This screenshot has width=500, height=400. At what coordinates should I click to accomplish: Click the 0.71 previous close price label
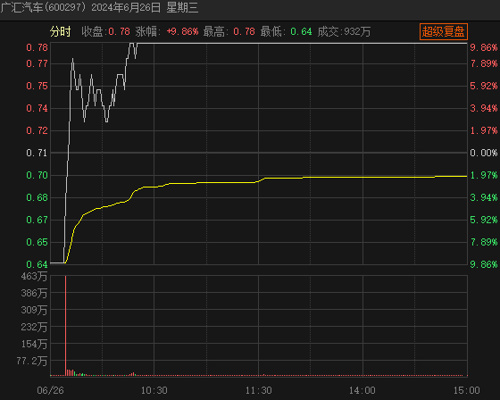tap(37, 153)
